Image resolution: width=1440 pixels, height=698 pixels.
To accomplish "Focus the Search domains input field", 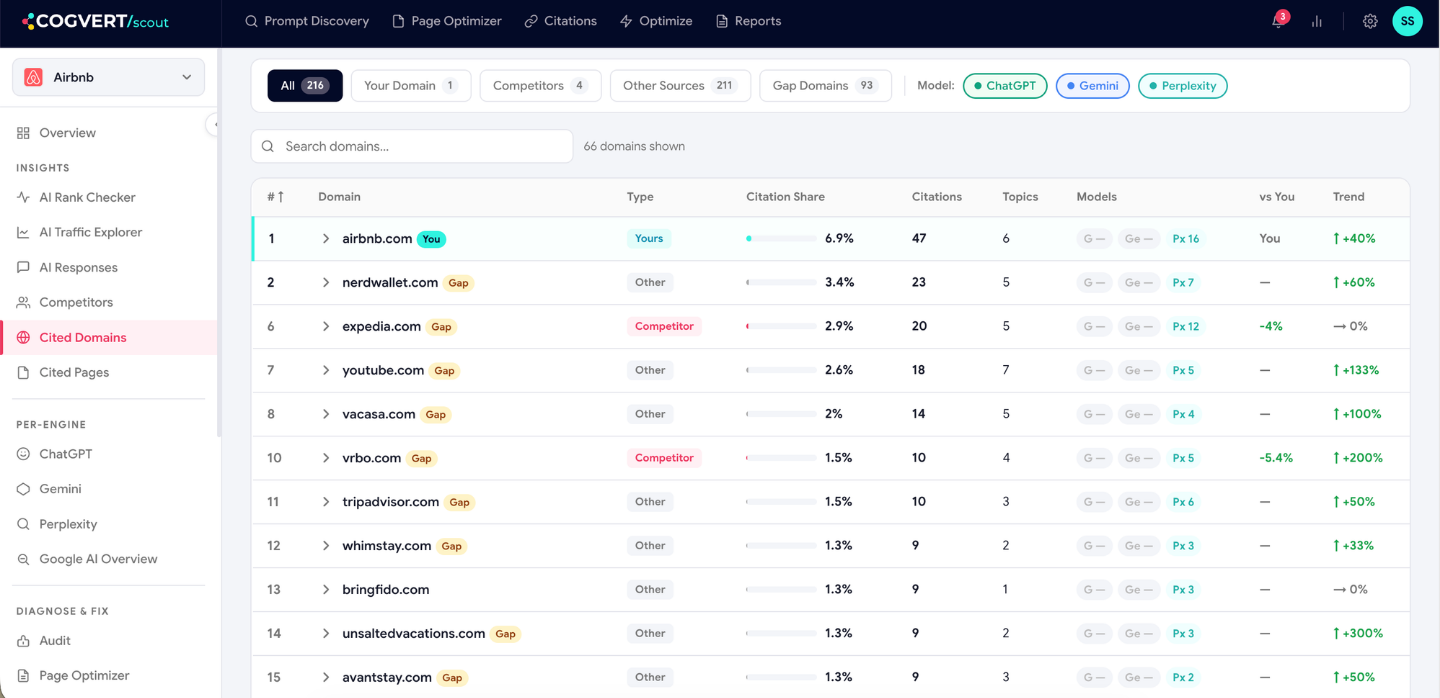I will 412,146.
